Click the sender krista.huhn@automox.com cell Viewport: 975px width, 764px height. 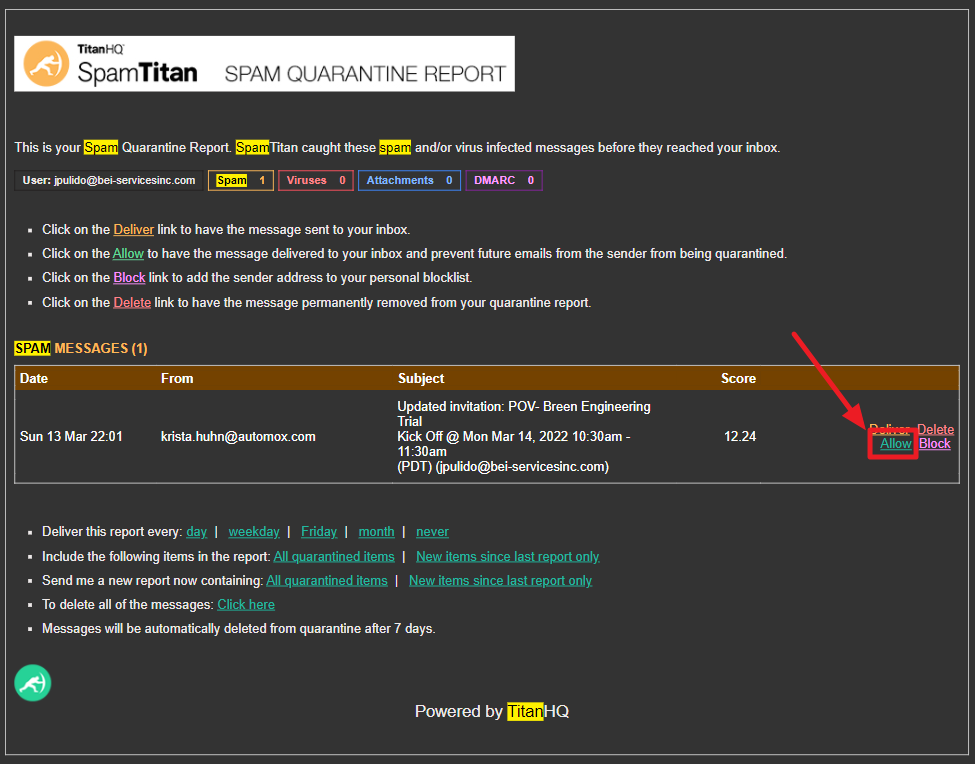[x=238, y=436]
